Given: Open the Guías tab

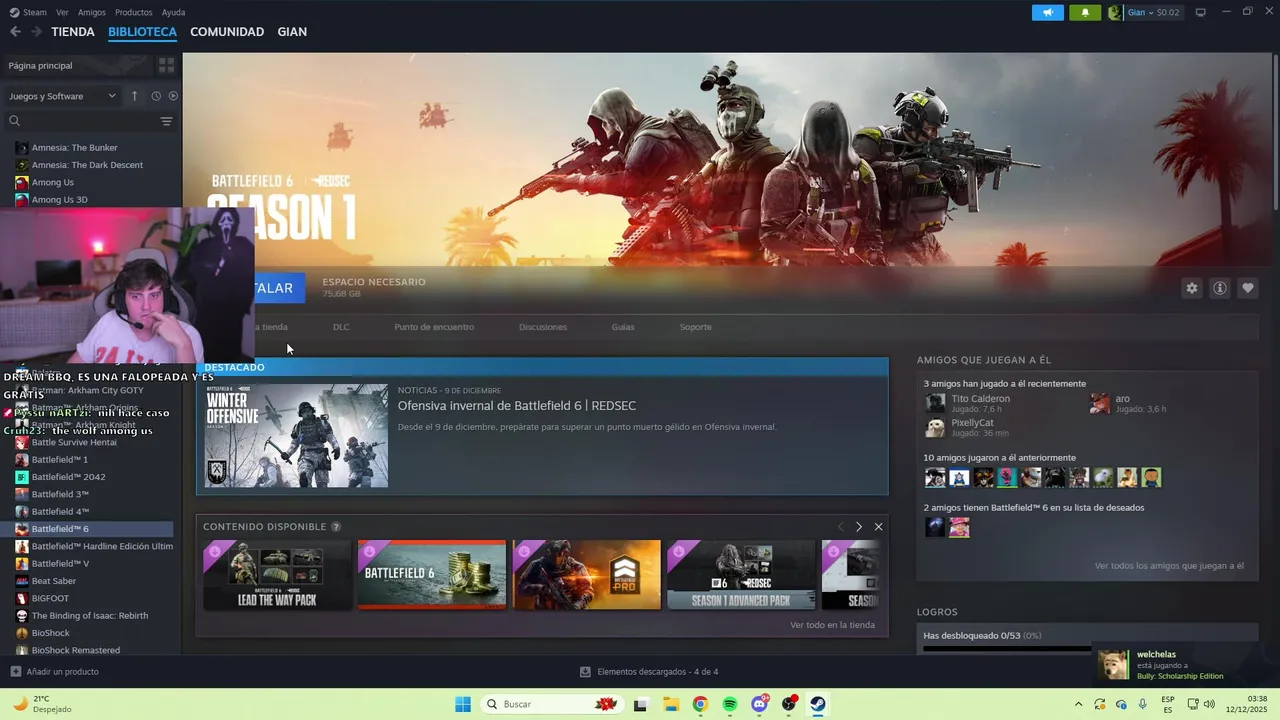Looking at the screenshot, I should (x=623, y=327).
